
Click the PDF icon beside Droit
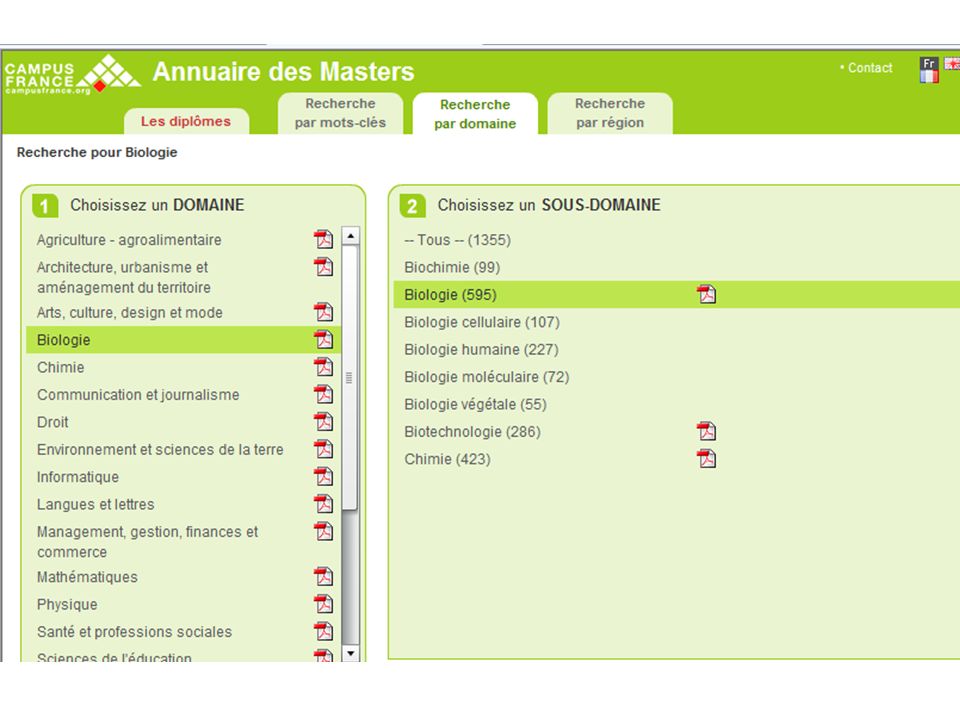click(323, 422)
